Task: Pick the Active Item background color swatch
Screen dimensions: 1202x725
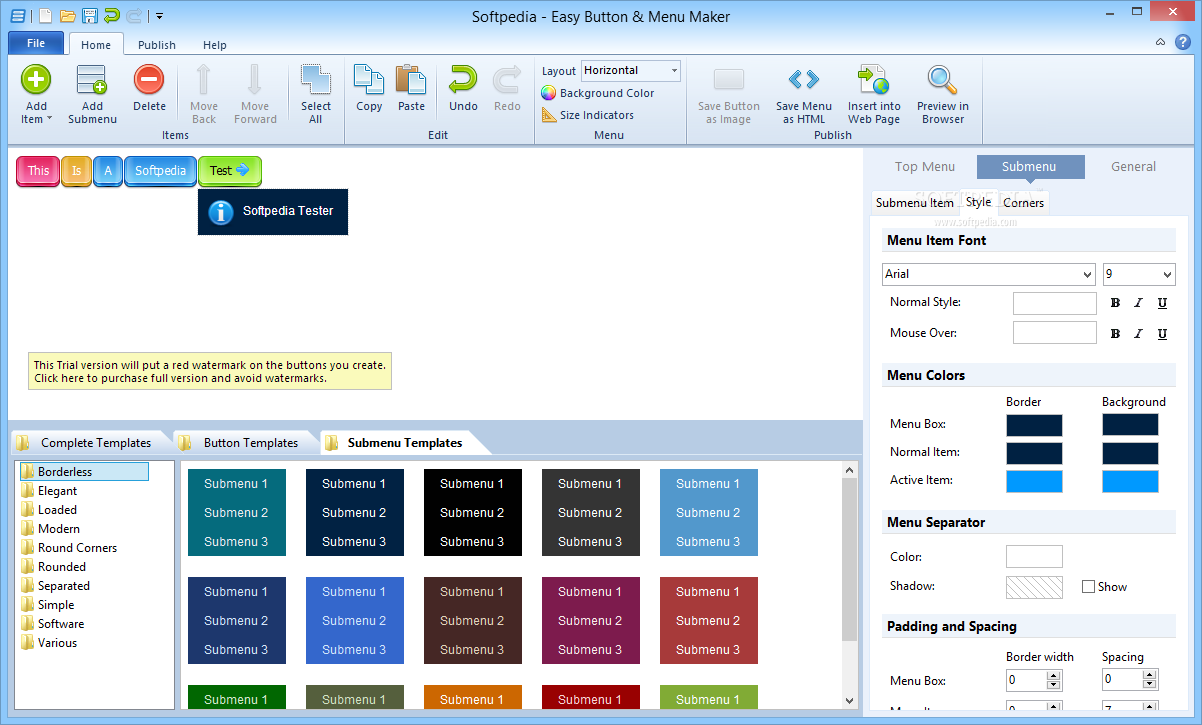Action: (1130, 481)
